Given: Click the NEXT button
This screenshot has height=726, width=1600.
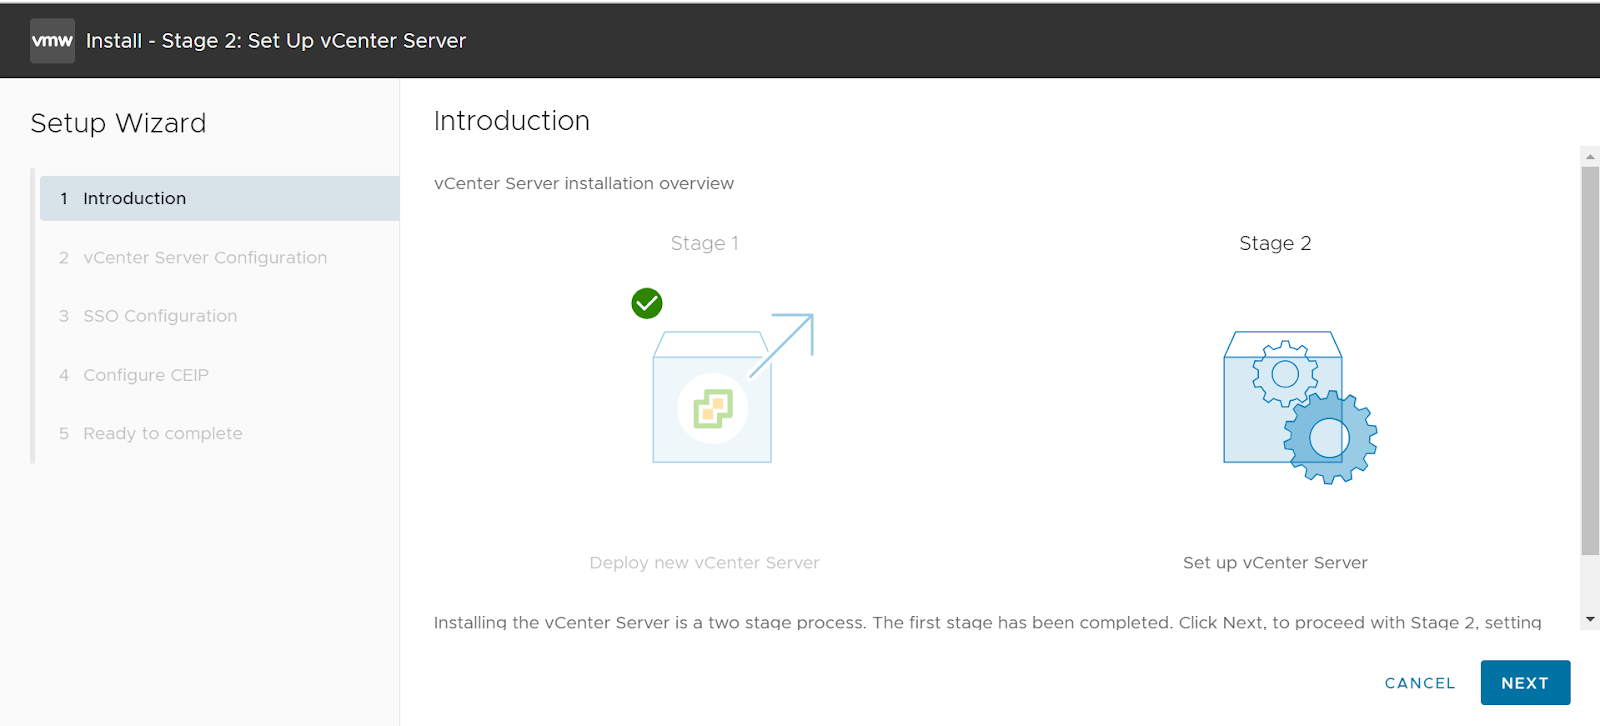Looking at the screenshot, I should point(1525,683).
